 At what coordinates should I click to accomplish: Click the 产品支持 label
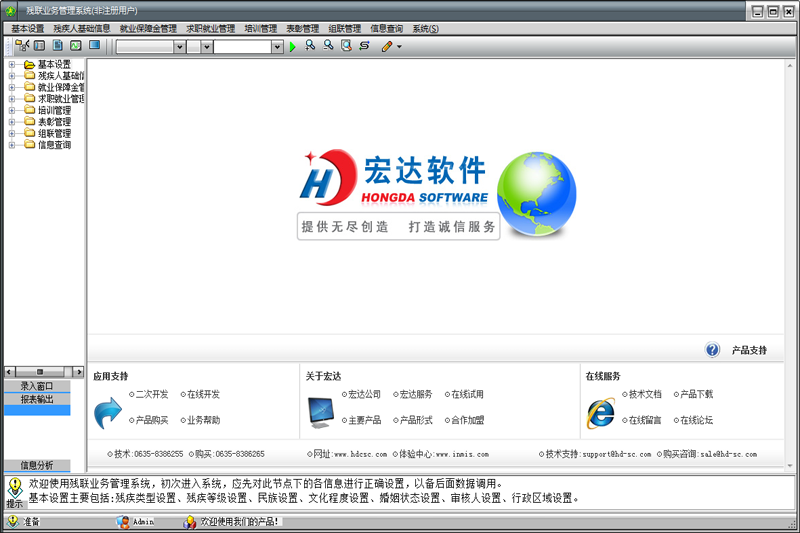tap(749, 350)
